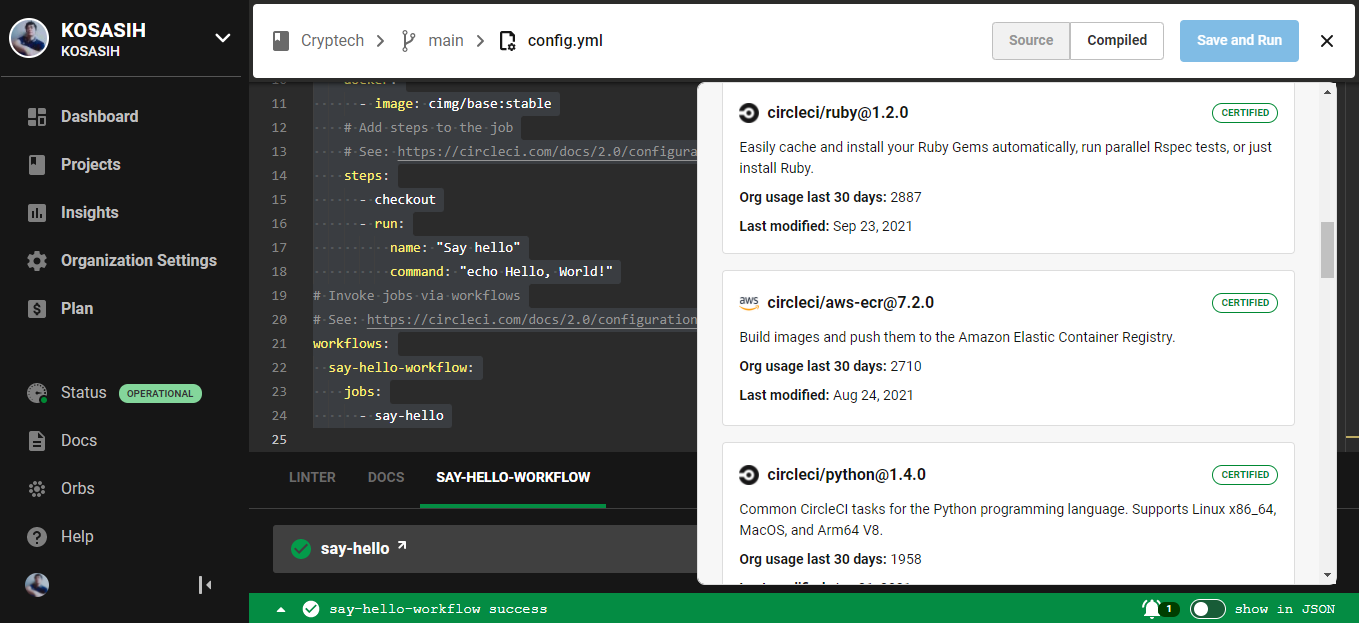1359x623 pixels.
Task: Open Plan menu label
Action: click(x=77, y=309)
